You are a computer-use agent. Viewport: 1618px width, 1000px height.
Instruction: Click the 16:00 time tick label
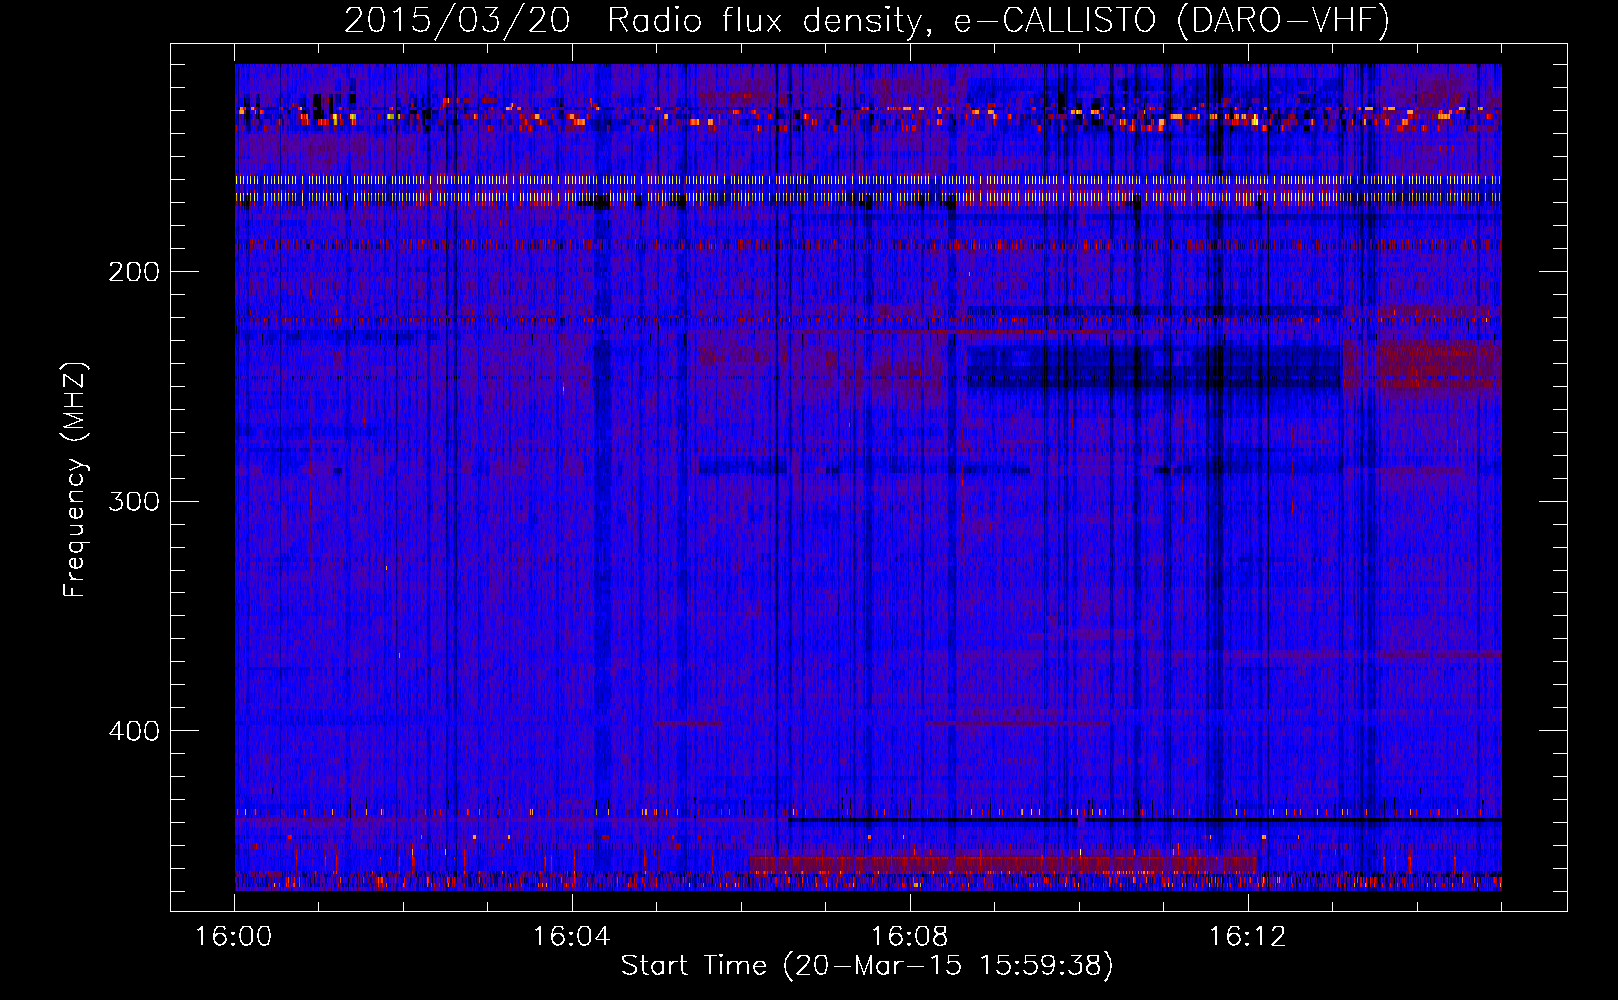[234, 937]
